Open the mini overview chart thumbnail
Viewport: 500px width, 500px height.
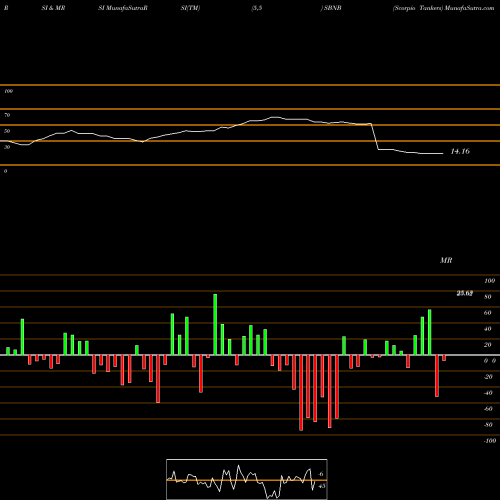click(247, 479)
